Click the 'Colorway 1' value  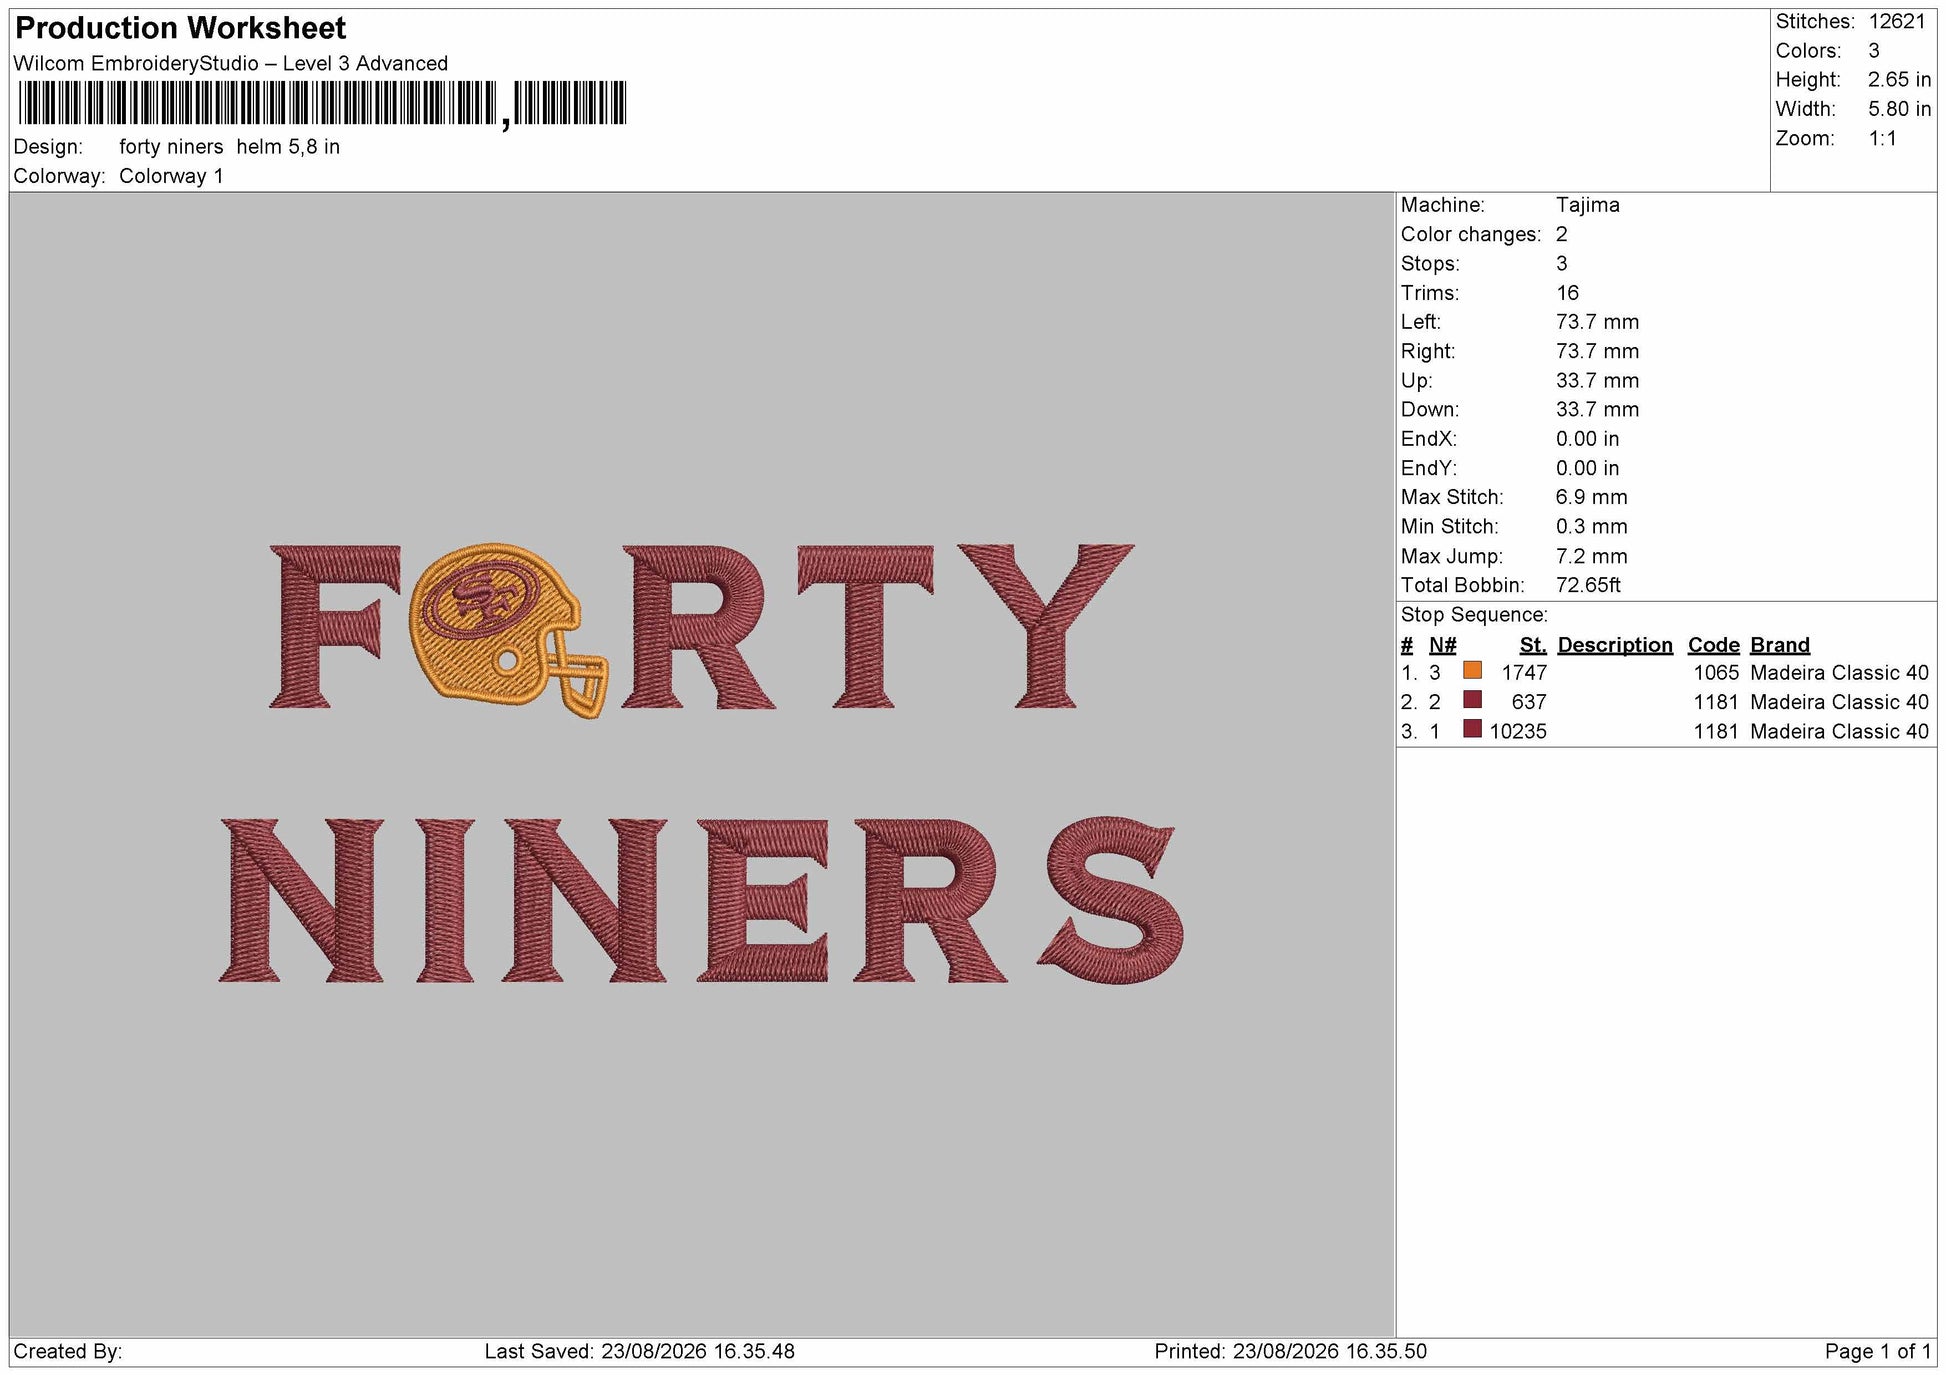point(171,177)
